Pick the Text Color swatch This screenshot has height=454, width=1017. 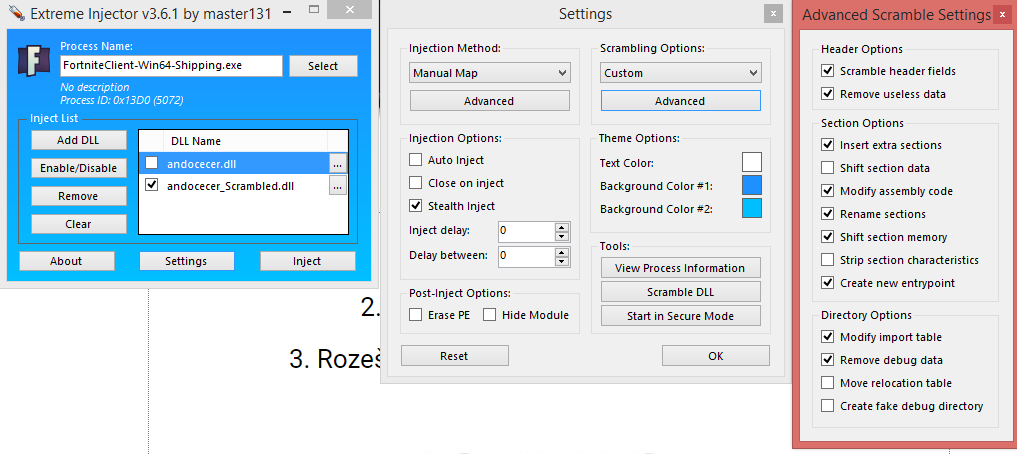pos(752,162)
